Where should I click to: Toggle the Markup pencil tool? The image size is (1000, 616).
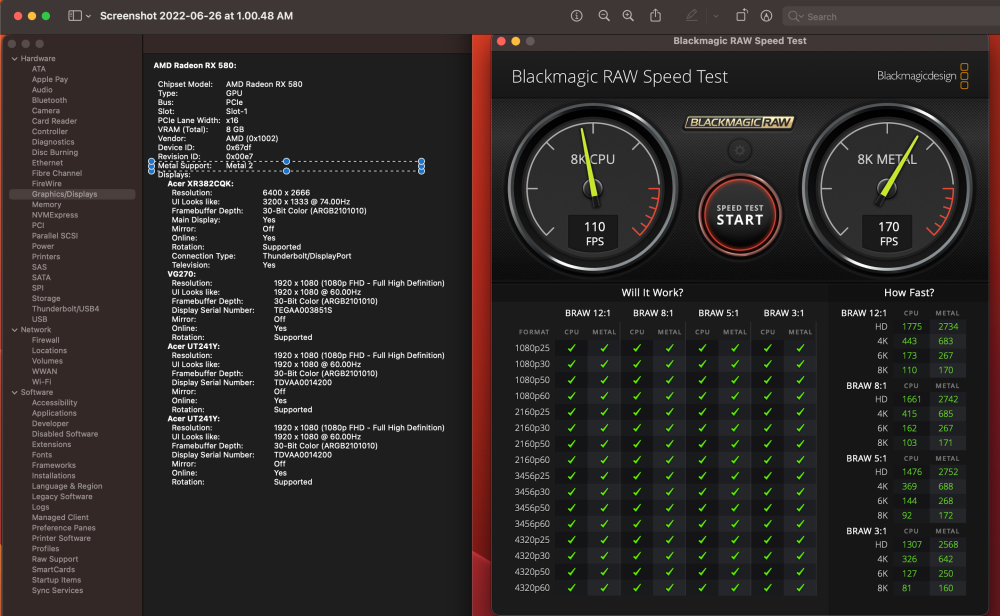pos(691,15)
